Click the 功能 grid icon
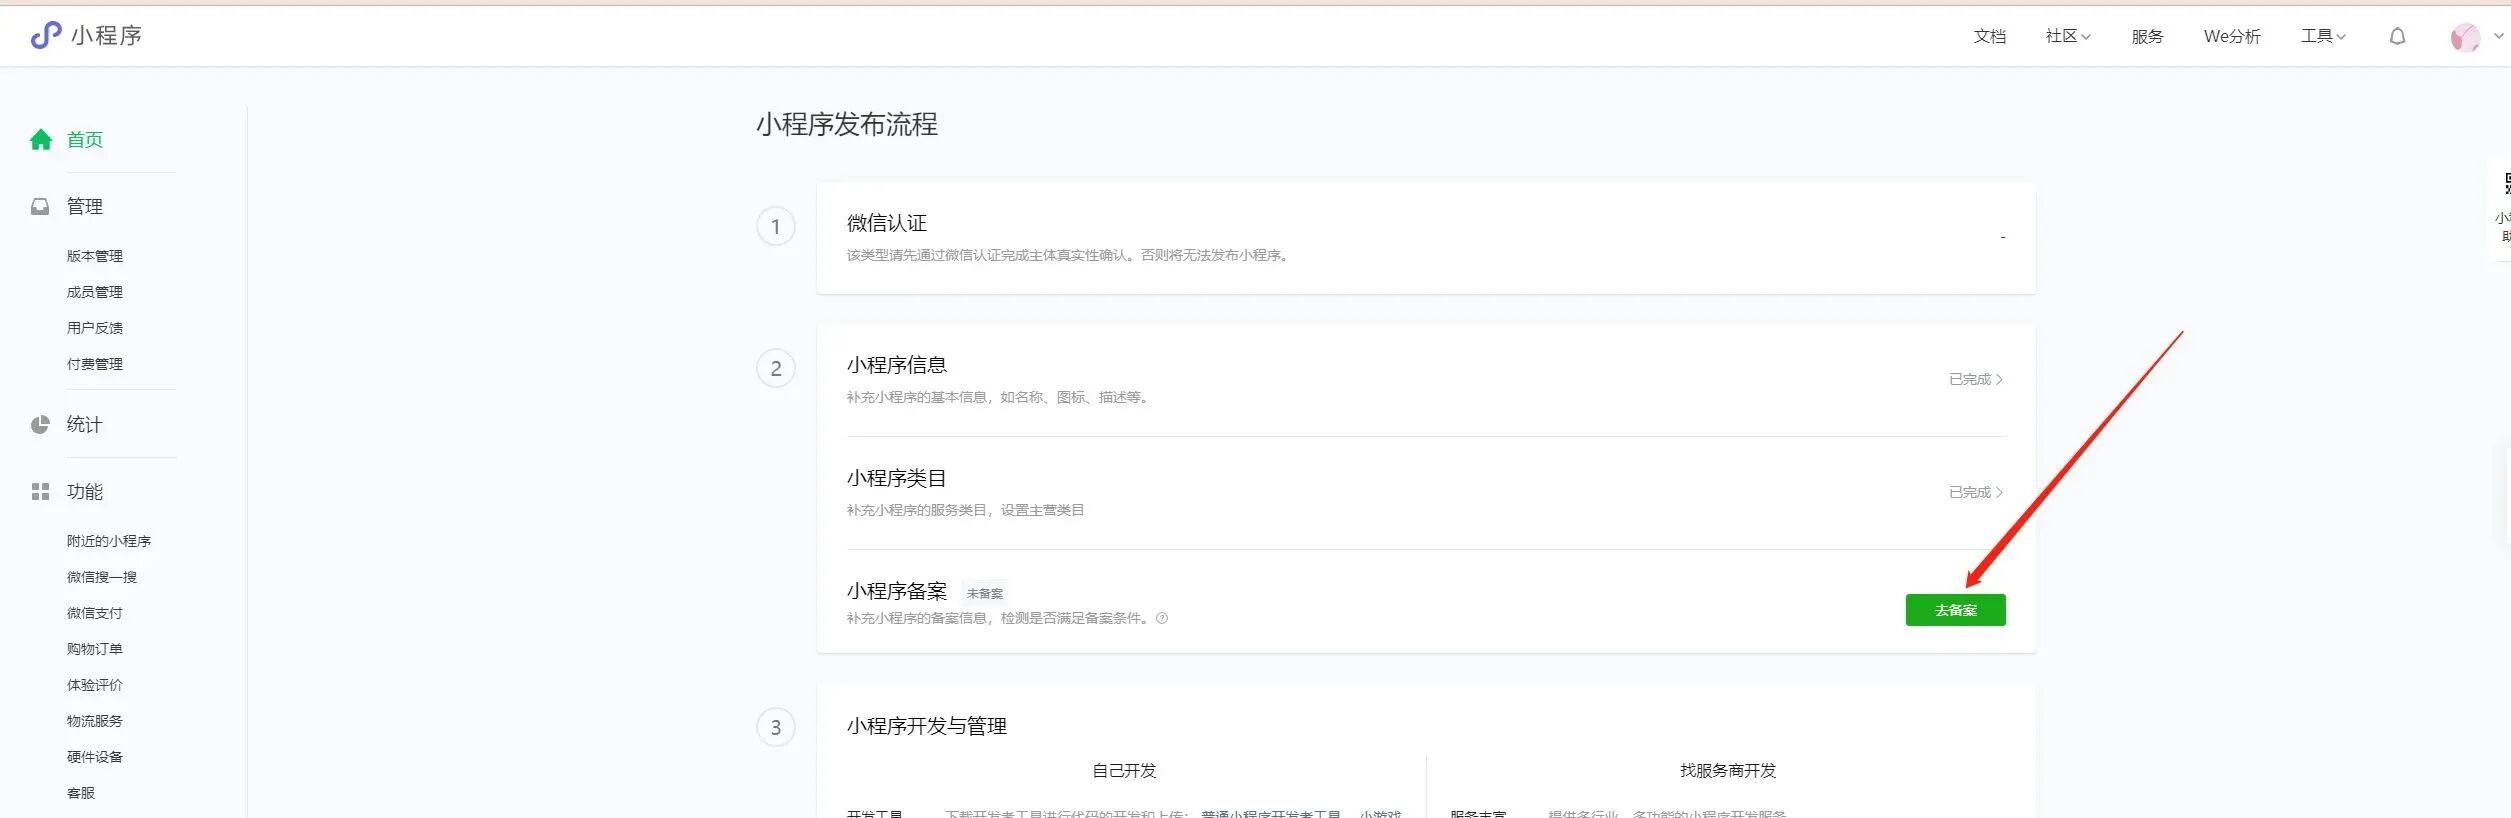Viewport: 2511px width, 818px height. pyautogui.click(x=40, y=491)
